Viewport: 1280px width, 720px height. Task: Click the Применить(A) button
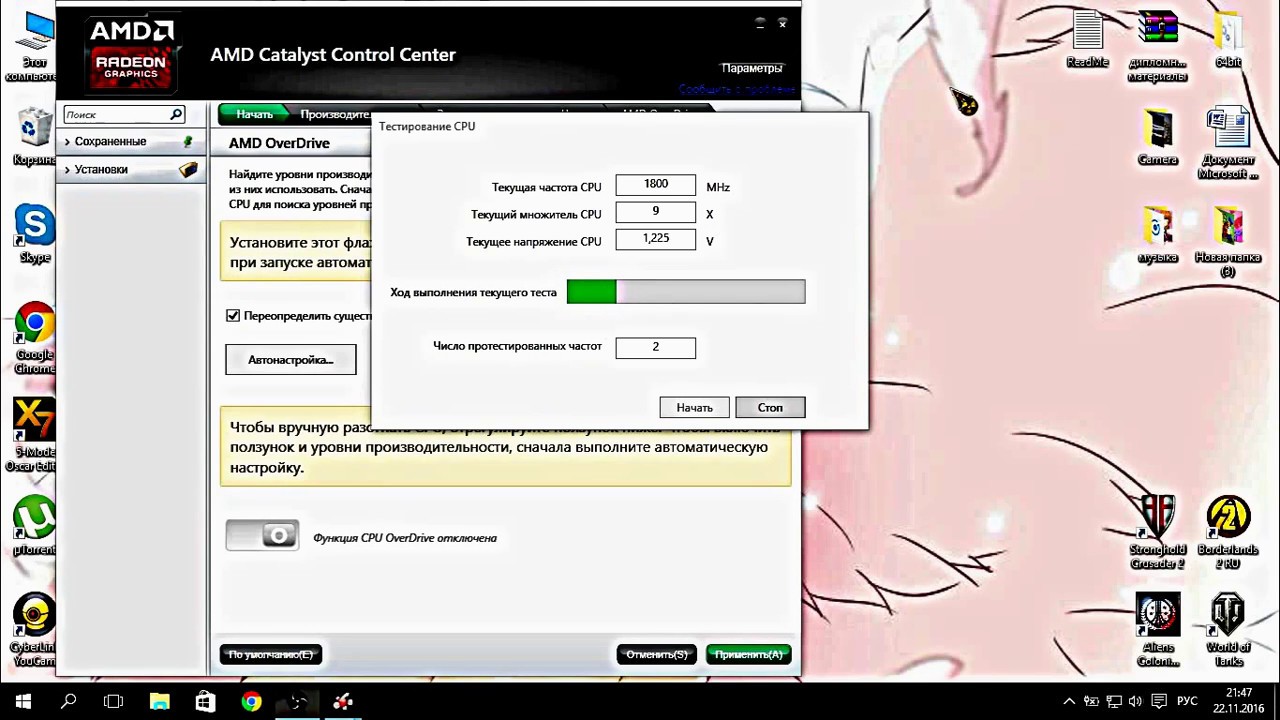[748, 654]
